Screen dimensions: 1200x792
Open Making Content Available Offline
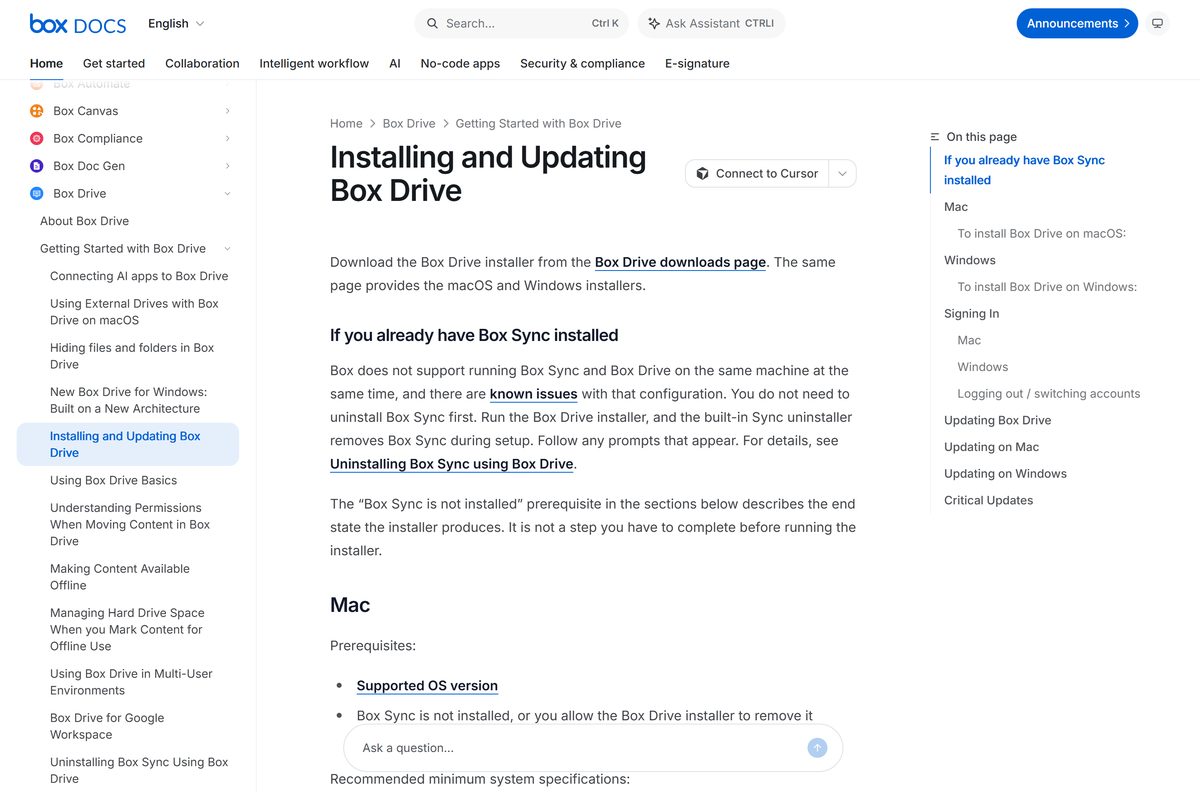pyautogui.click(x=120, y=577)
